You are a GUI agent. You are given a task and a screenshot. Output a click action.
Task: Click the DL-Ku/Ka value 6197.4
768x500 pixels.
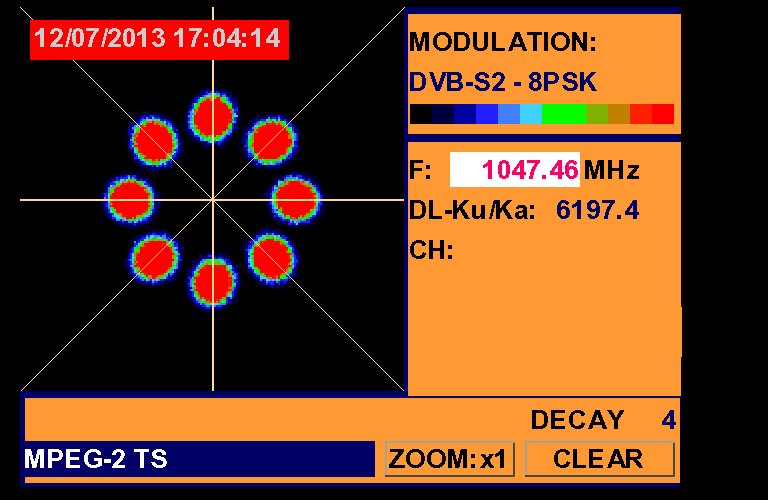tap(597, 210)
